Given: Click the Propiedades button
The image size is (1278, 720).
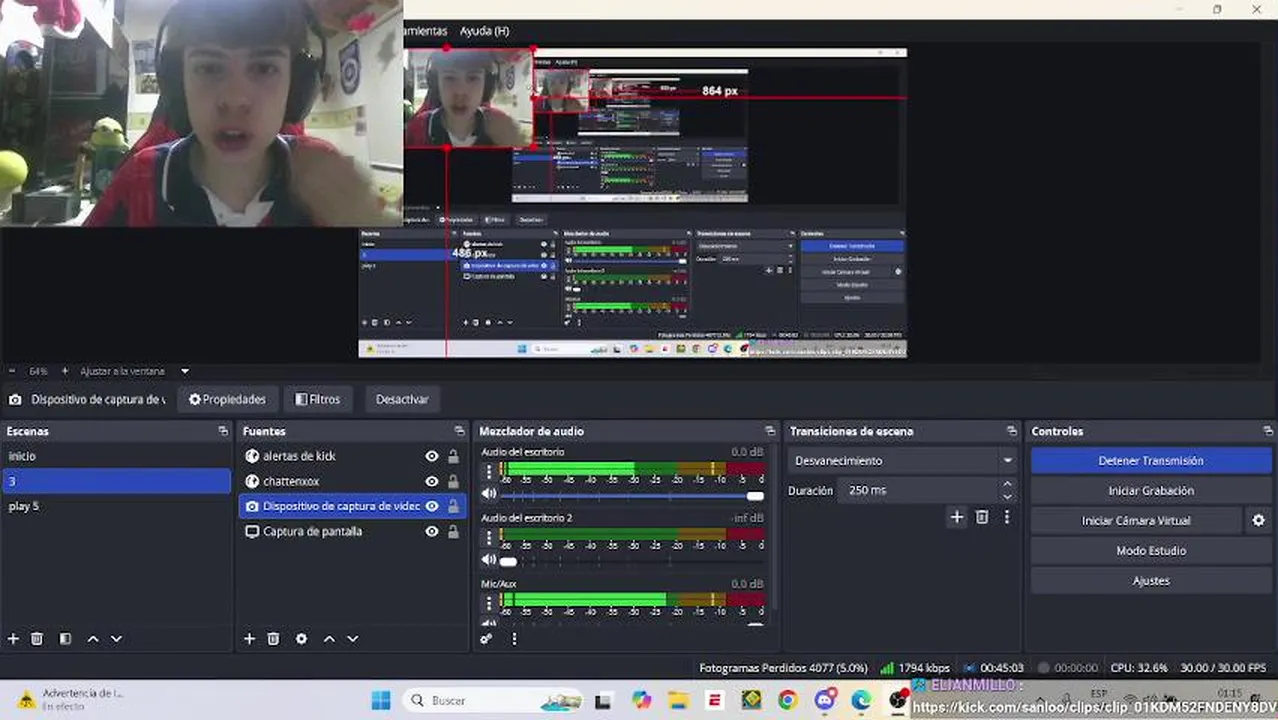Looking at the screenshot, I should click(x=227, y=399).
